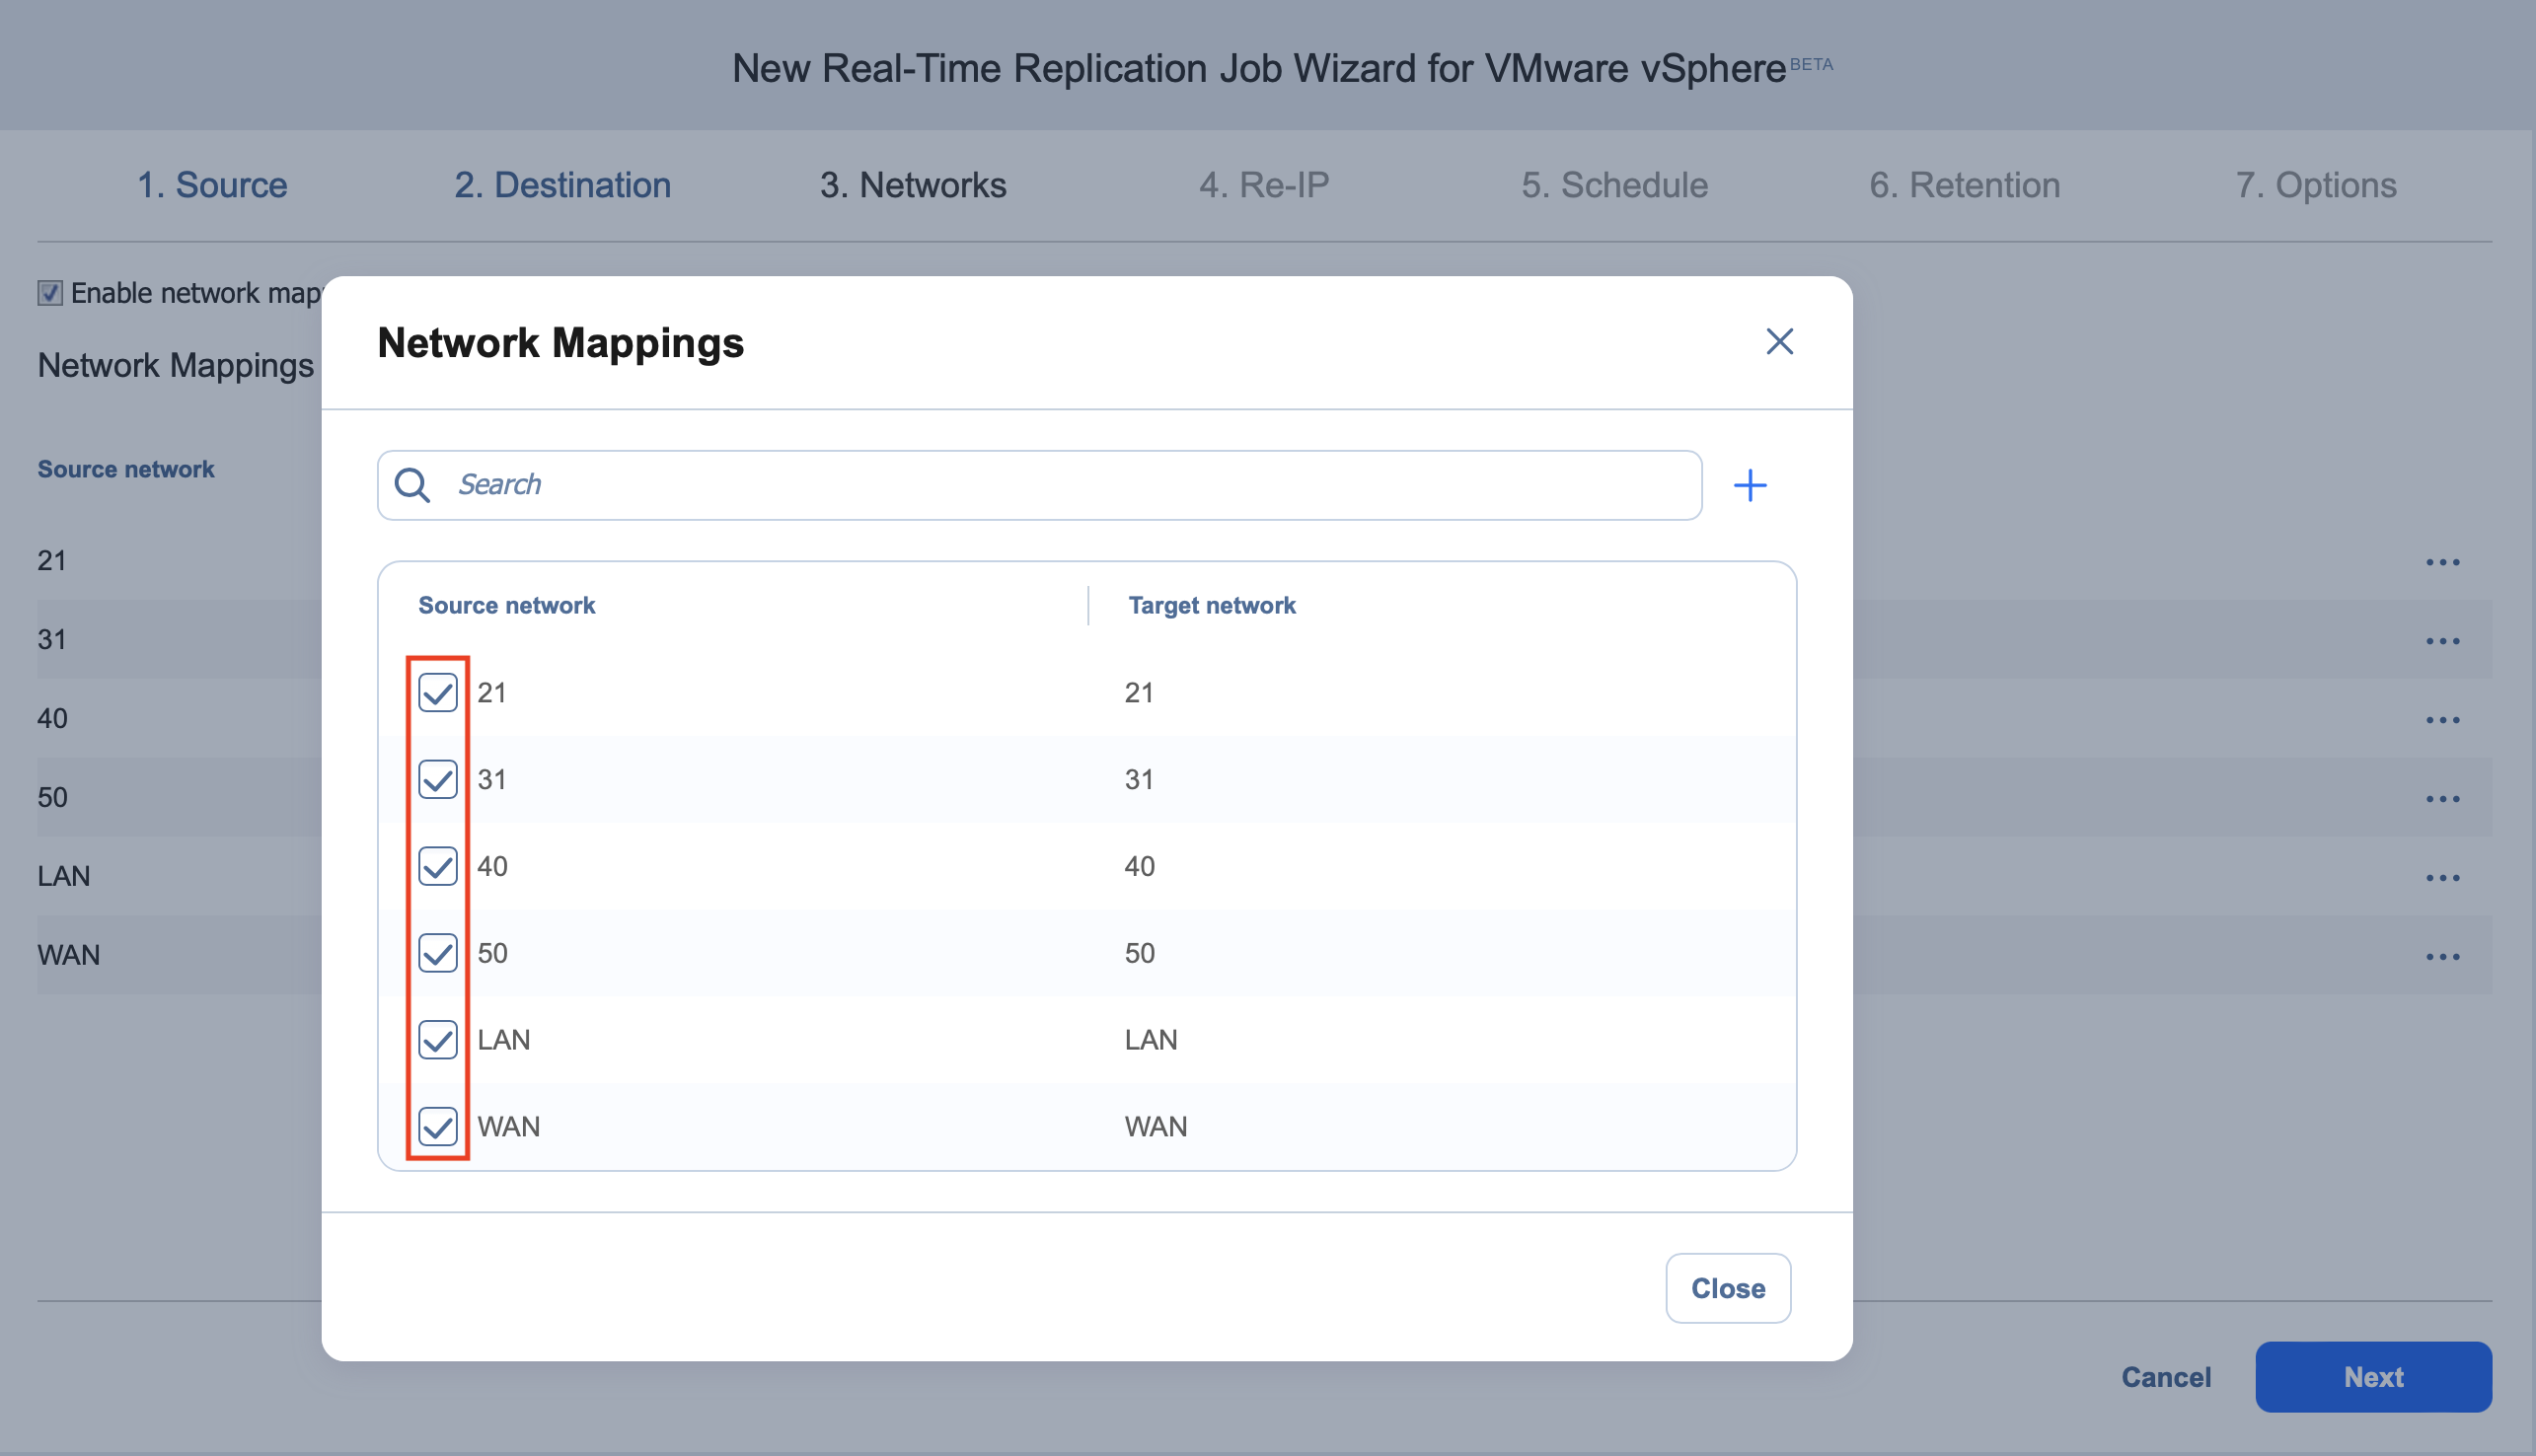Go to the 7. Options wizard step
Viewport: 2536px width, 1456px height.
[x=2316, y=185]
